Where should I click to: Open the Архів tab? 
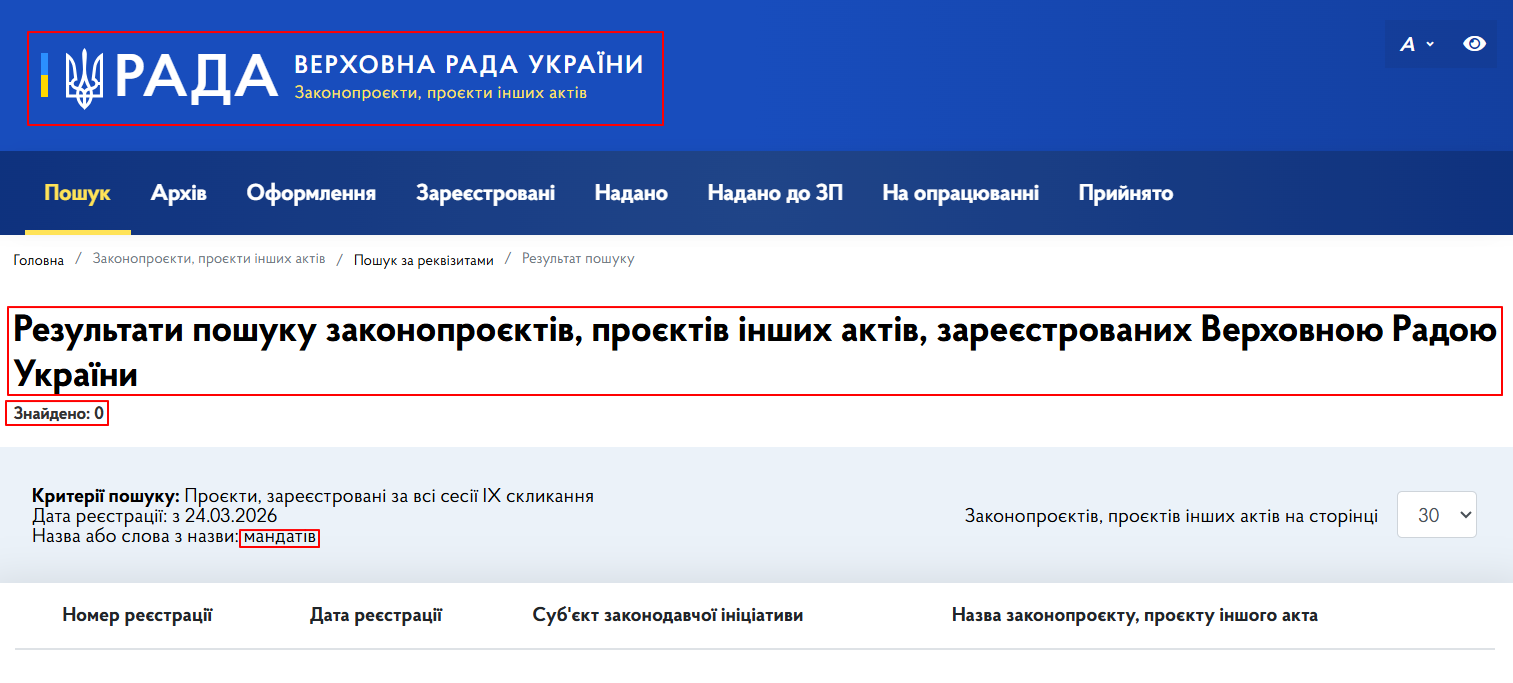179,193
